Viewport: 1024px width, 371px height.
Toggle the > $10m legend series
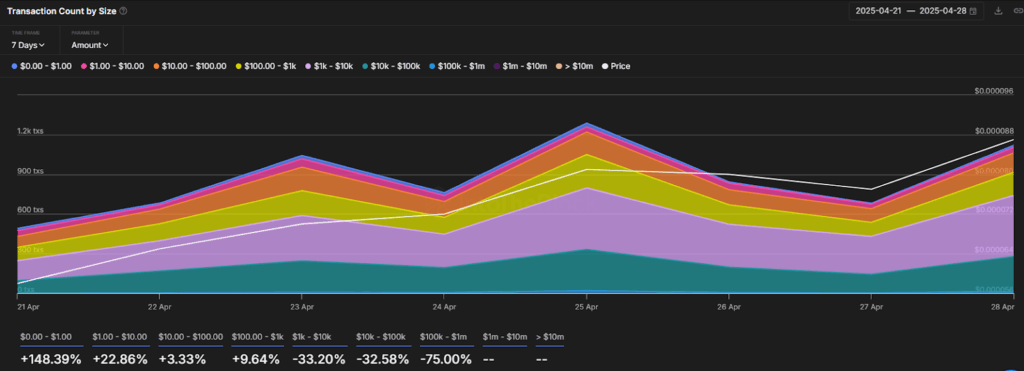tap(575, 66)
